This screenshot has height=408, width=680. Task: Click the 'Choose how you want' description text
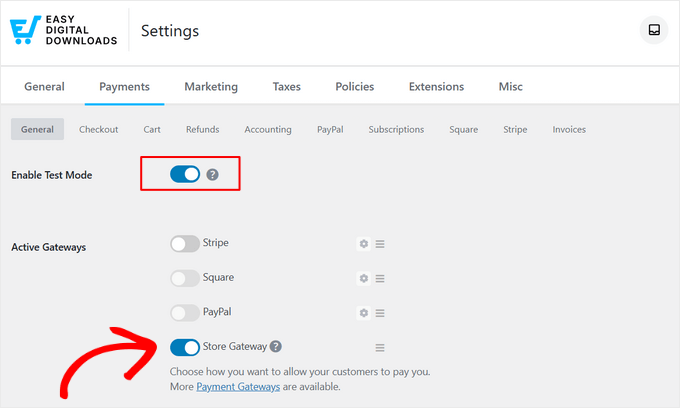point(300,372)
